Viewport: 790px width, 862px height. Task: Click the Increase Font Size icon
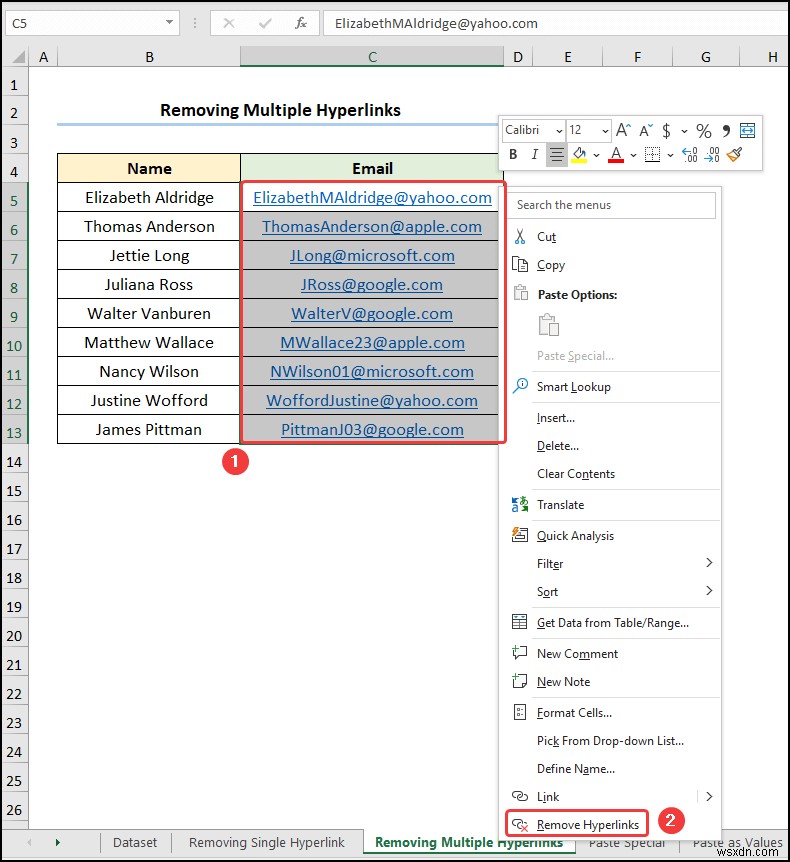[623, 130]
